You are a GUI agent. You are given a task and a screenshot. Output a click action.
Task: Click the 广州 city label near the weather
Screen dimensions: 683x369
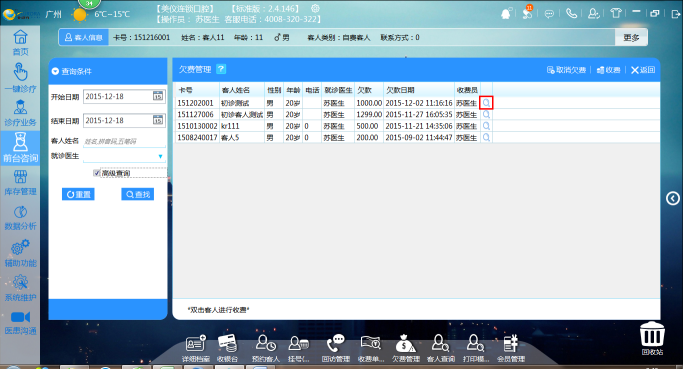pyautogui.click(x=53, y=14)
